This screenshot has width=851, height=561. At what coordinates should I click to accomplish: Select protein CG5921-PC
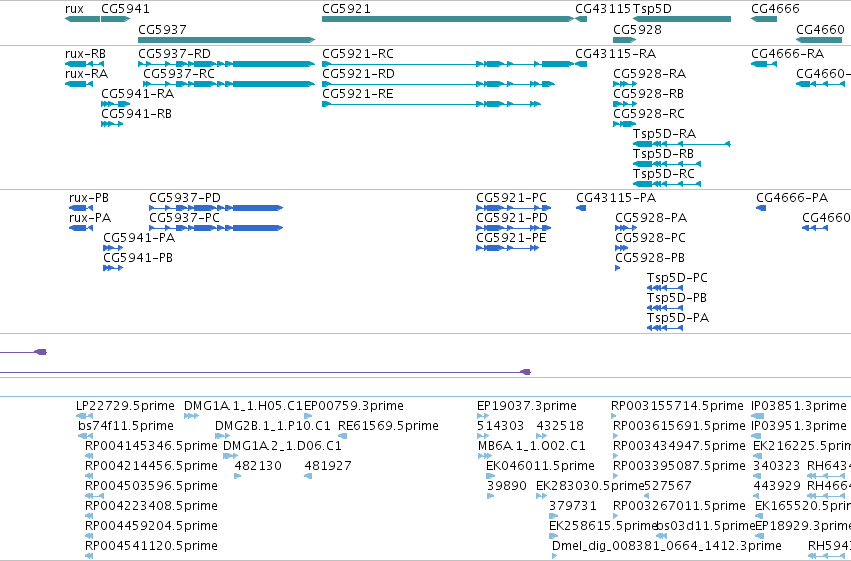513,208
